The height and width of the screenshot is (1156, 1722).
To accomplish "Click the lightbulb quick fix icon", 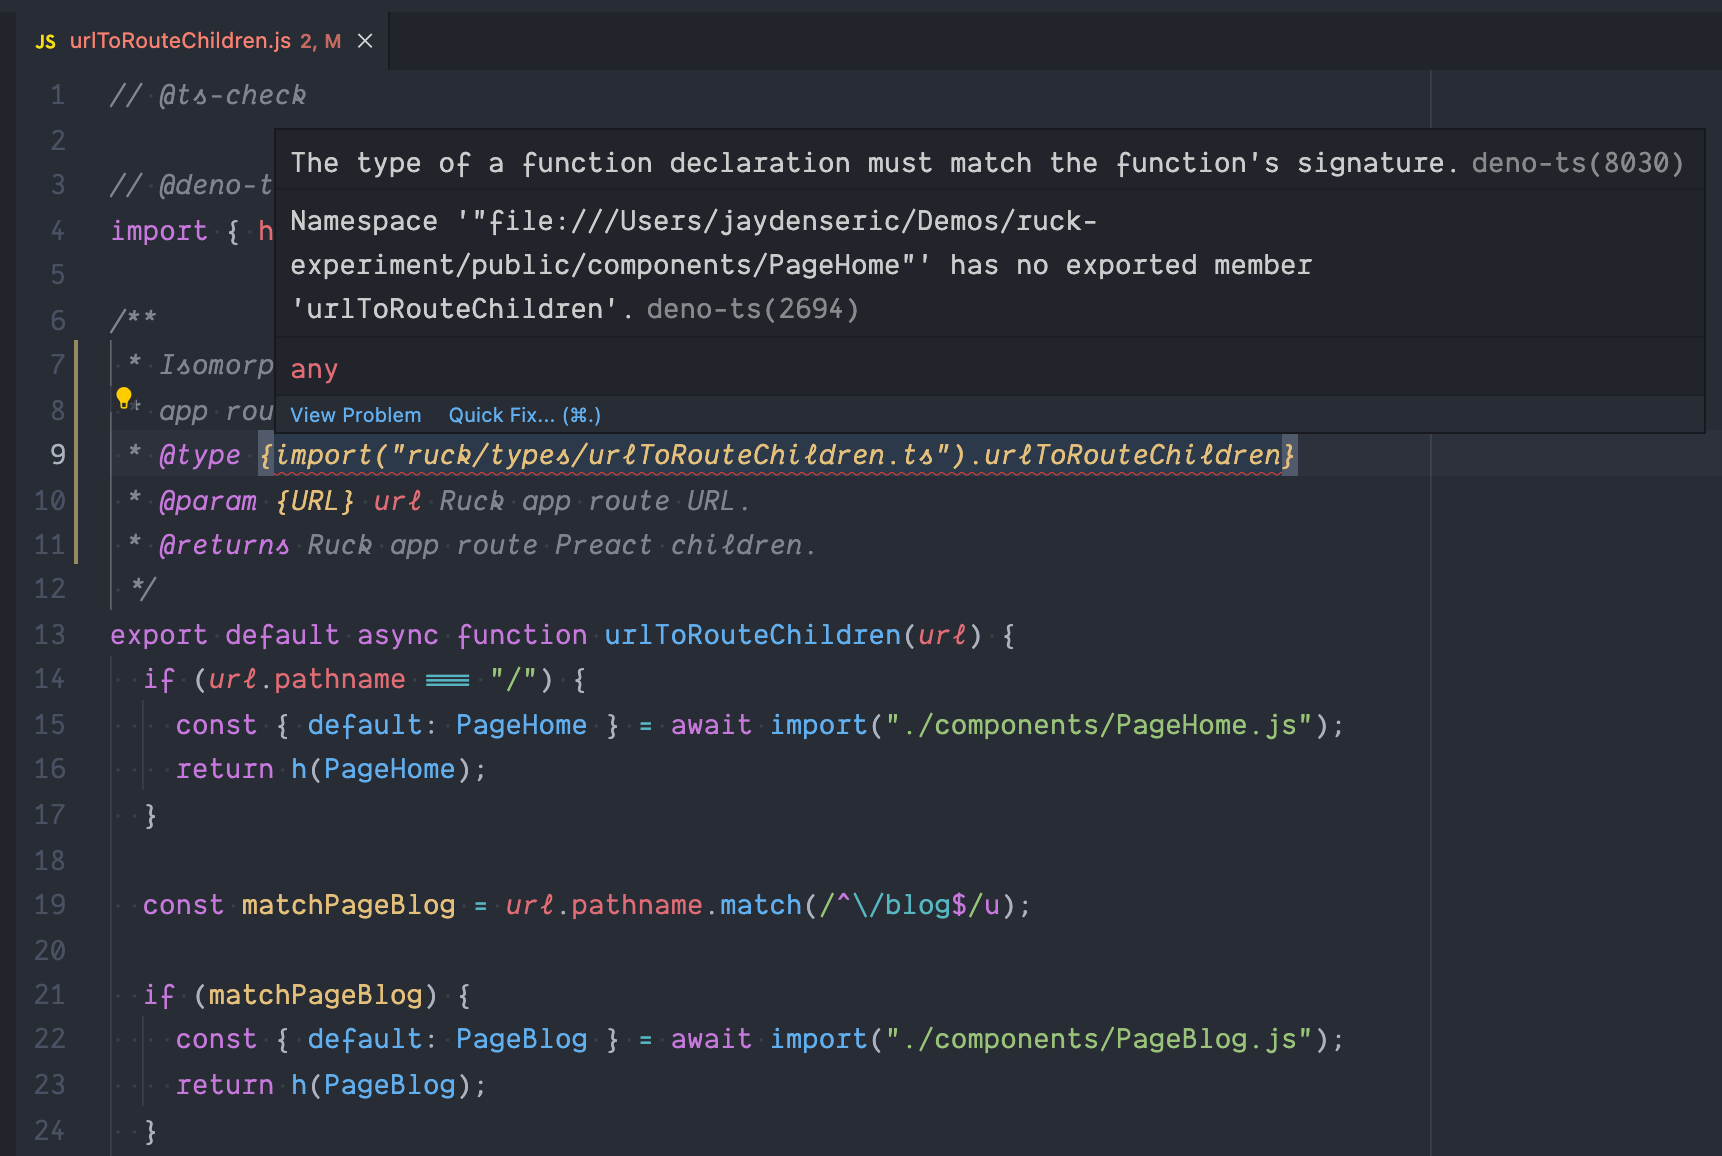I will click(124, 398).
